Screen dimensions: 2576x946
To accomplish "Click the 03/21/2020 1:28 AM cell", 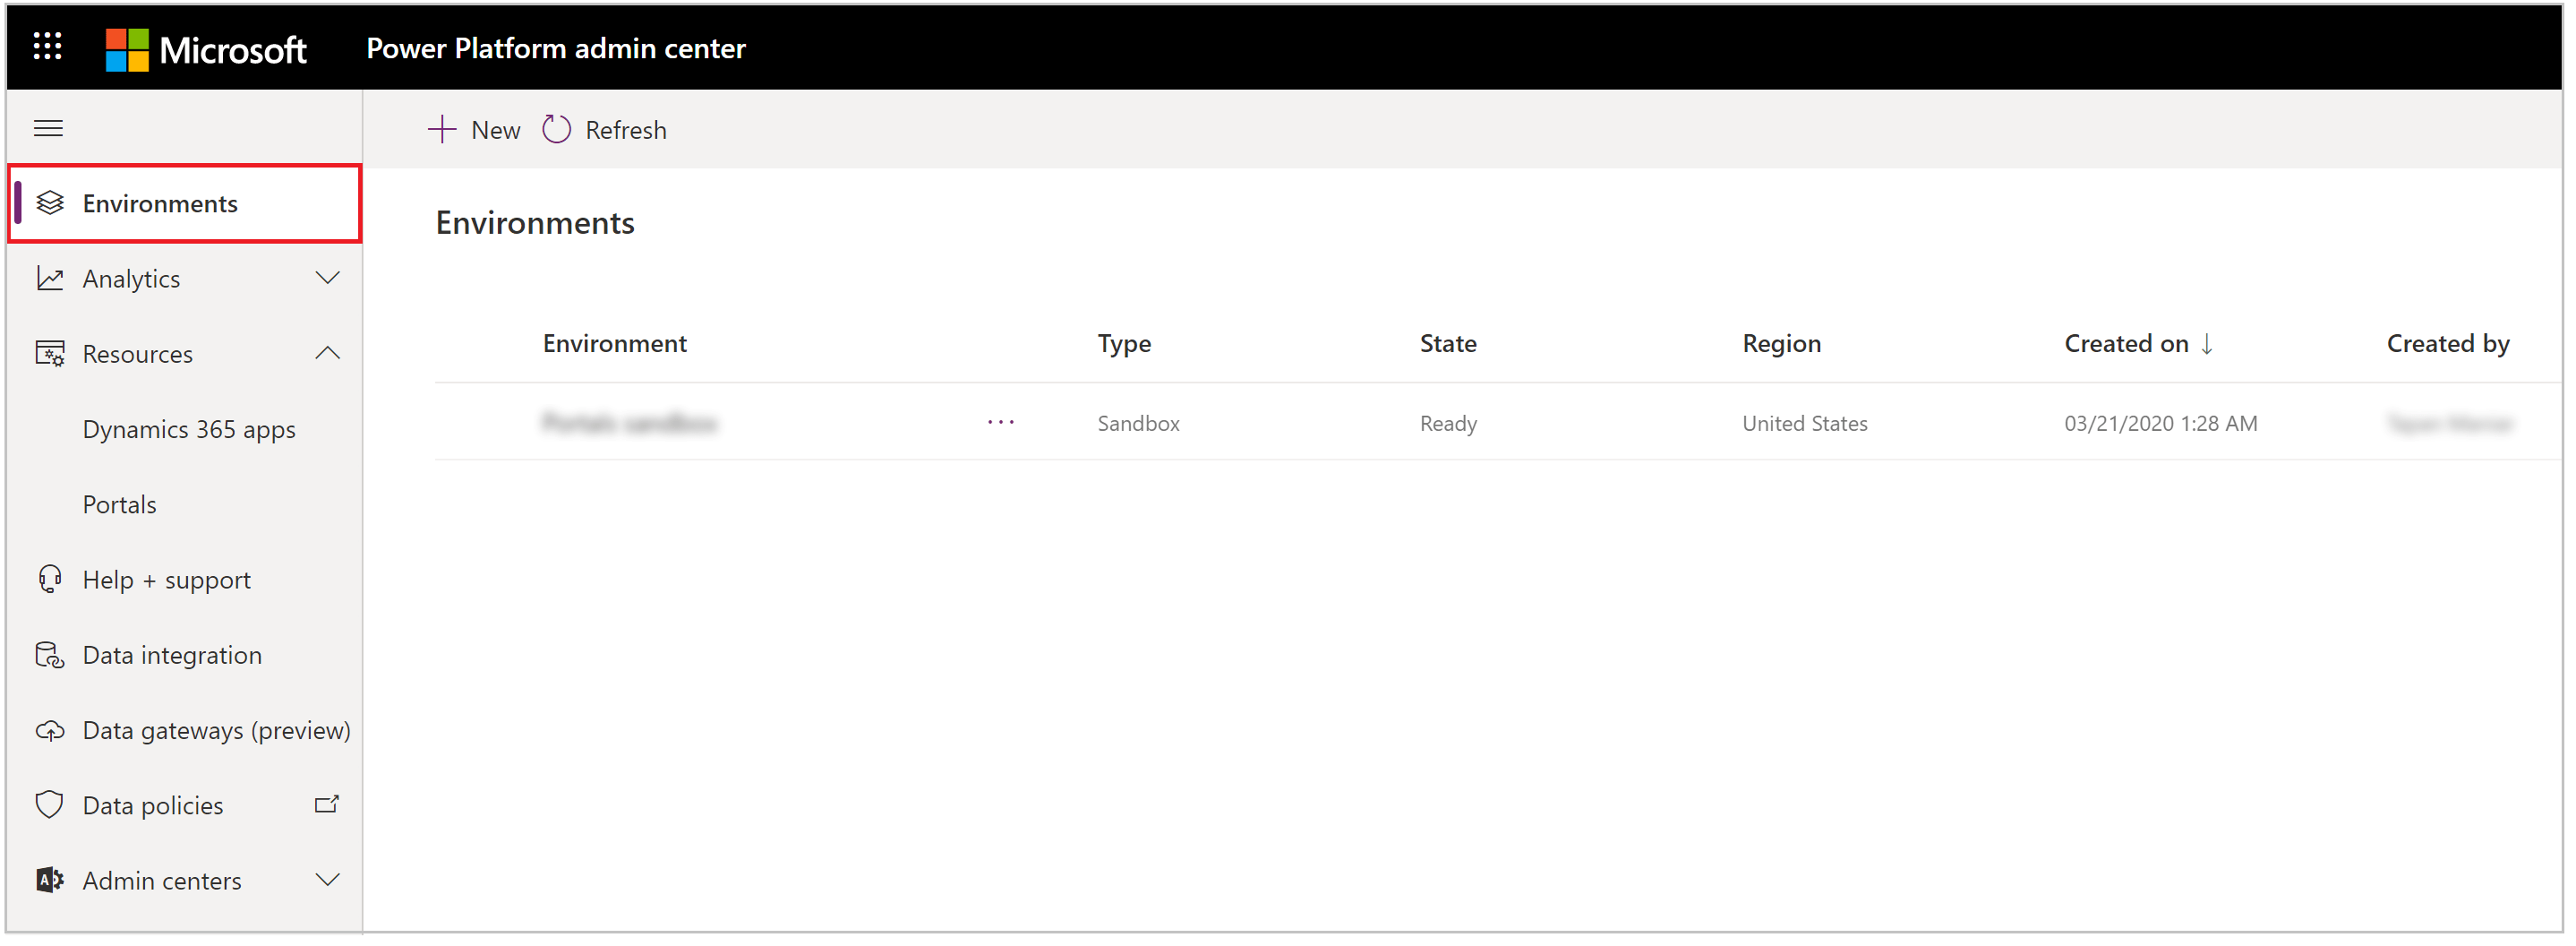I will (x=2161, y=424).
